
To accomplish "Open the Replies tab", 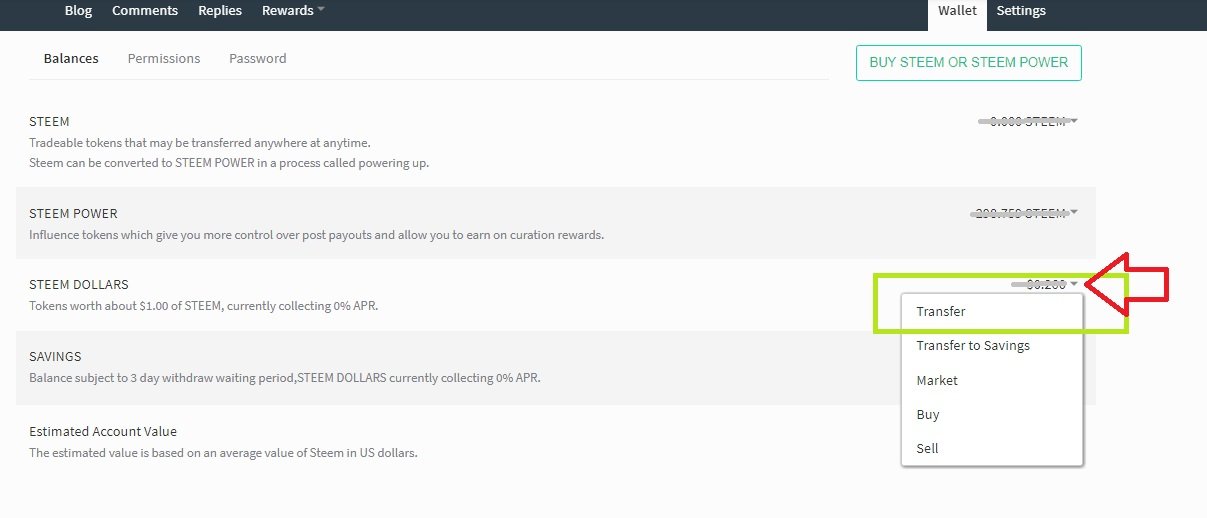I will pos(220,11).
